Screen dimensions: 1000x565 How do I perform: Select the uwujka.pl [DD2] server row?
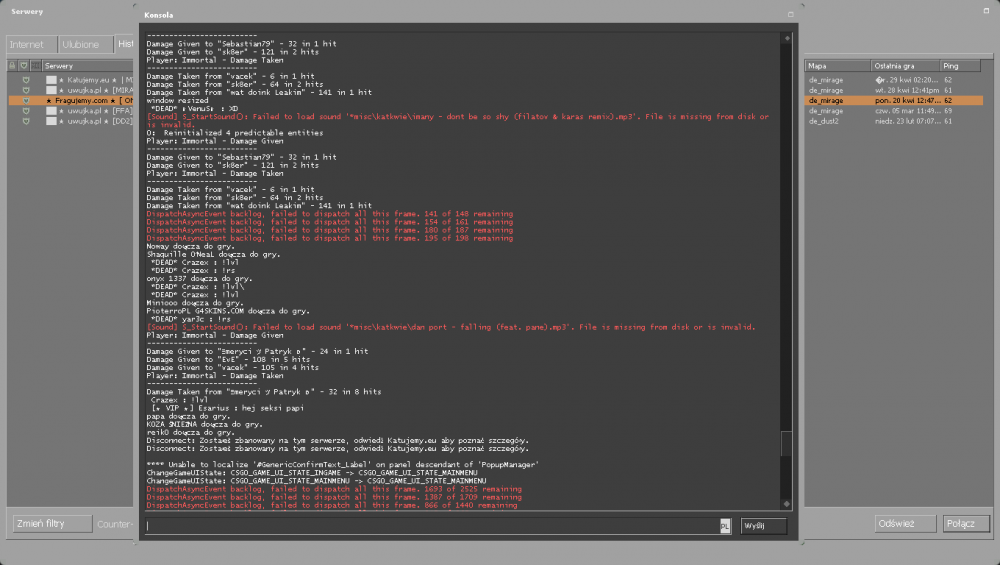(71, 121)
